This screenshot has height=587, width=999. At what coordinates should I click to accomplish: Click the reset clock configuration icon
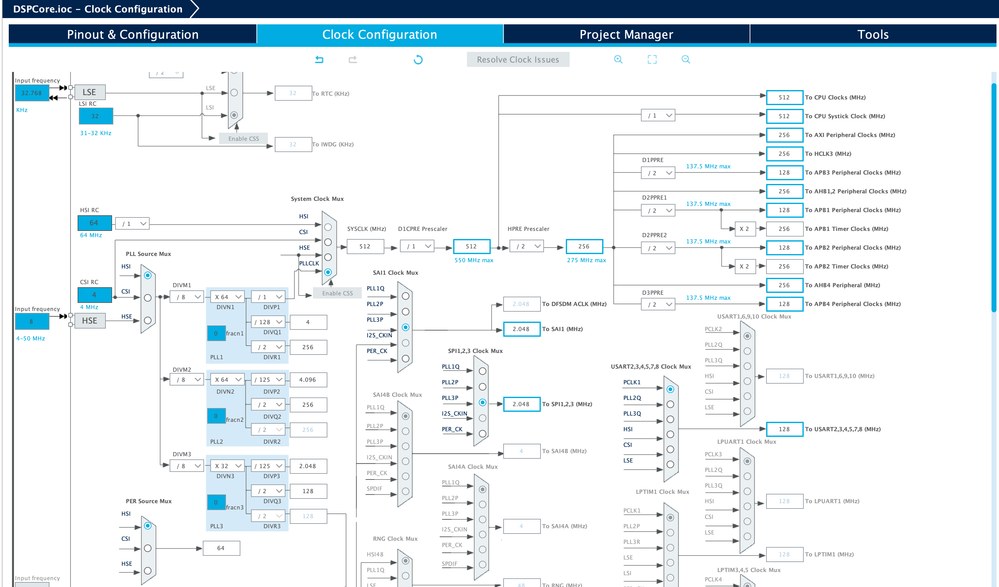[x=418, y=59]
